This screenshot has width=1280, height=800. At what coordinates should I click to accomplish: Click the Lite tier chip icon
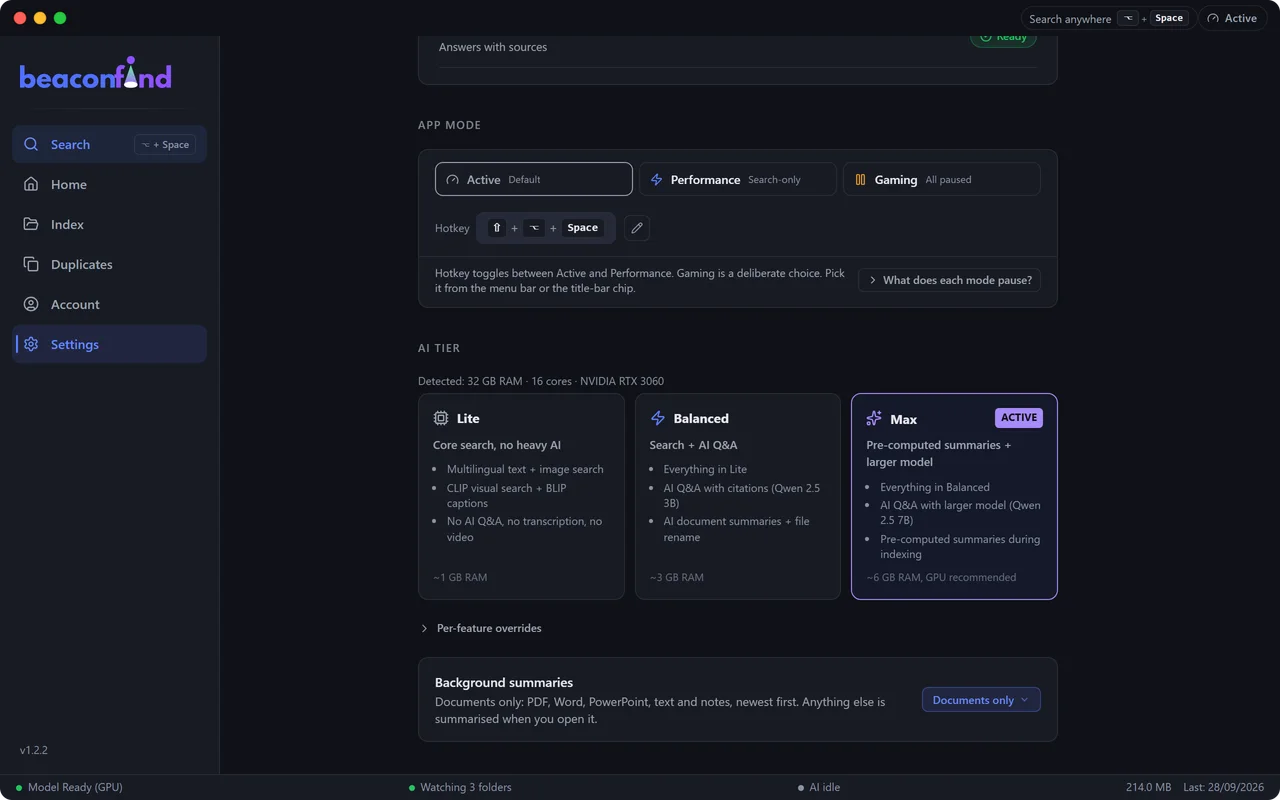pos(441,418)
